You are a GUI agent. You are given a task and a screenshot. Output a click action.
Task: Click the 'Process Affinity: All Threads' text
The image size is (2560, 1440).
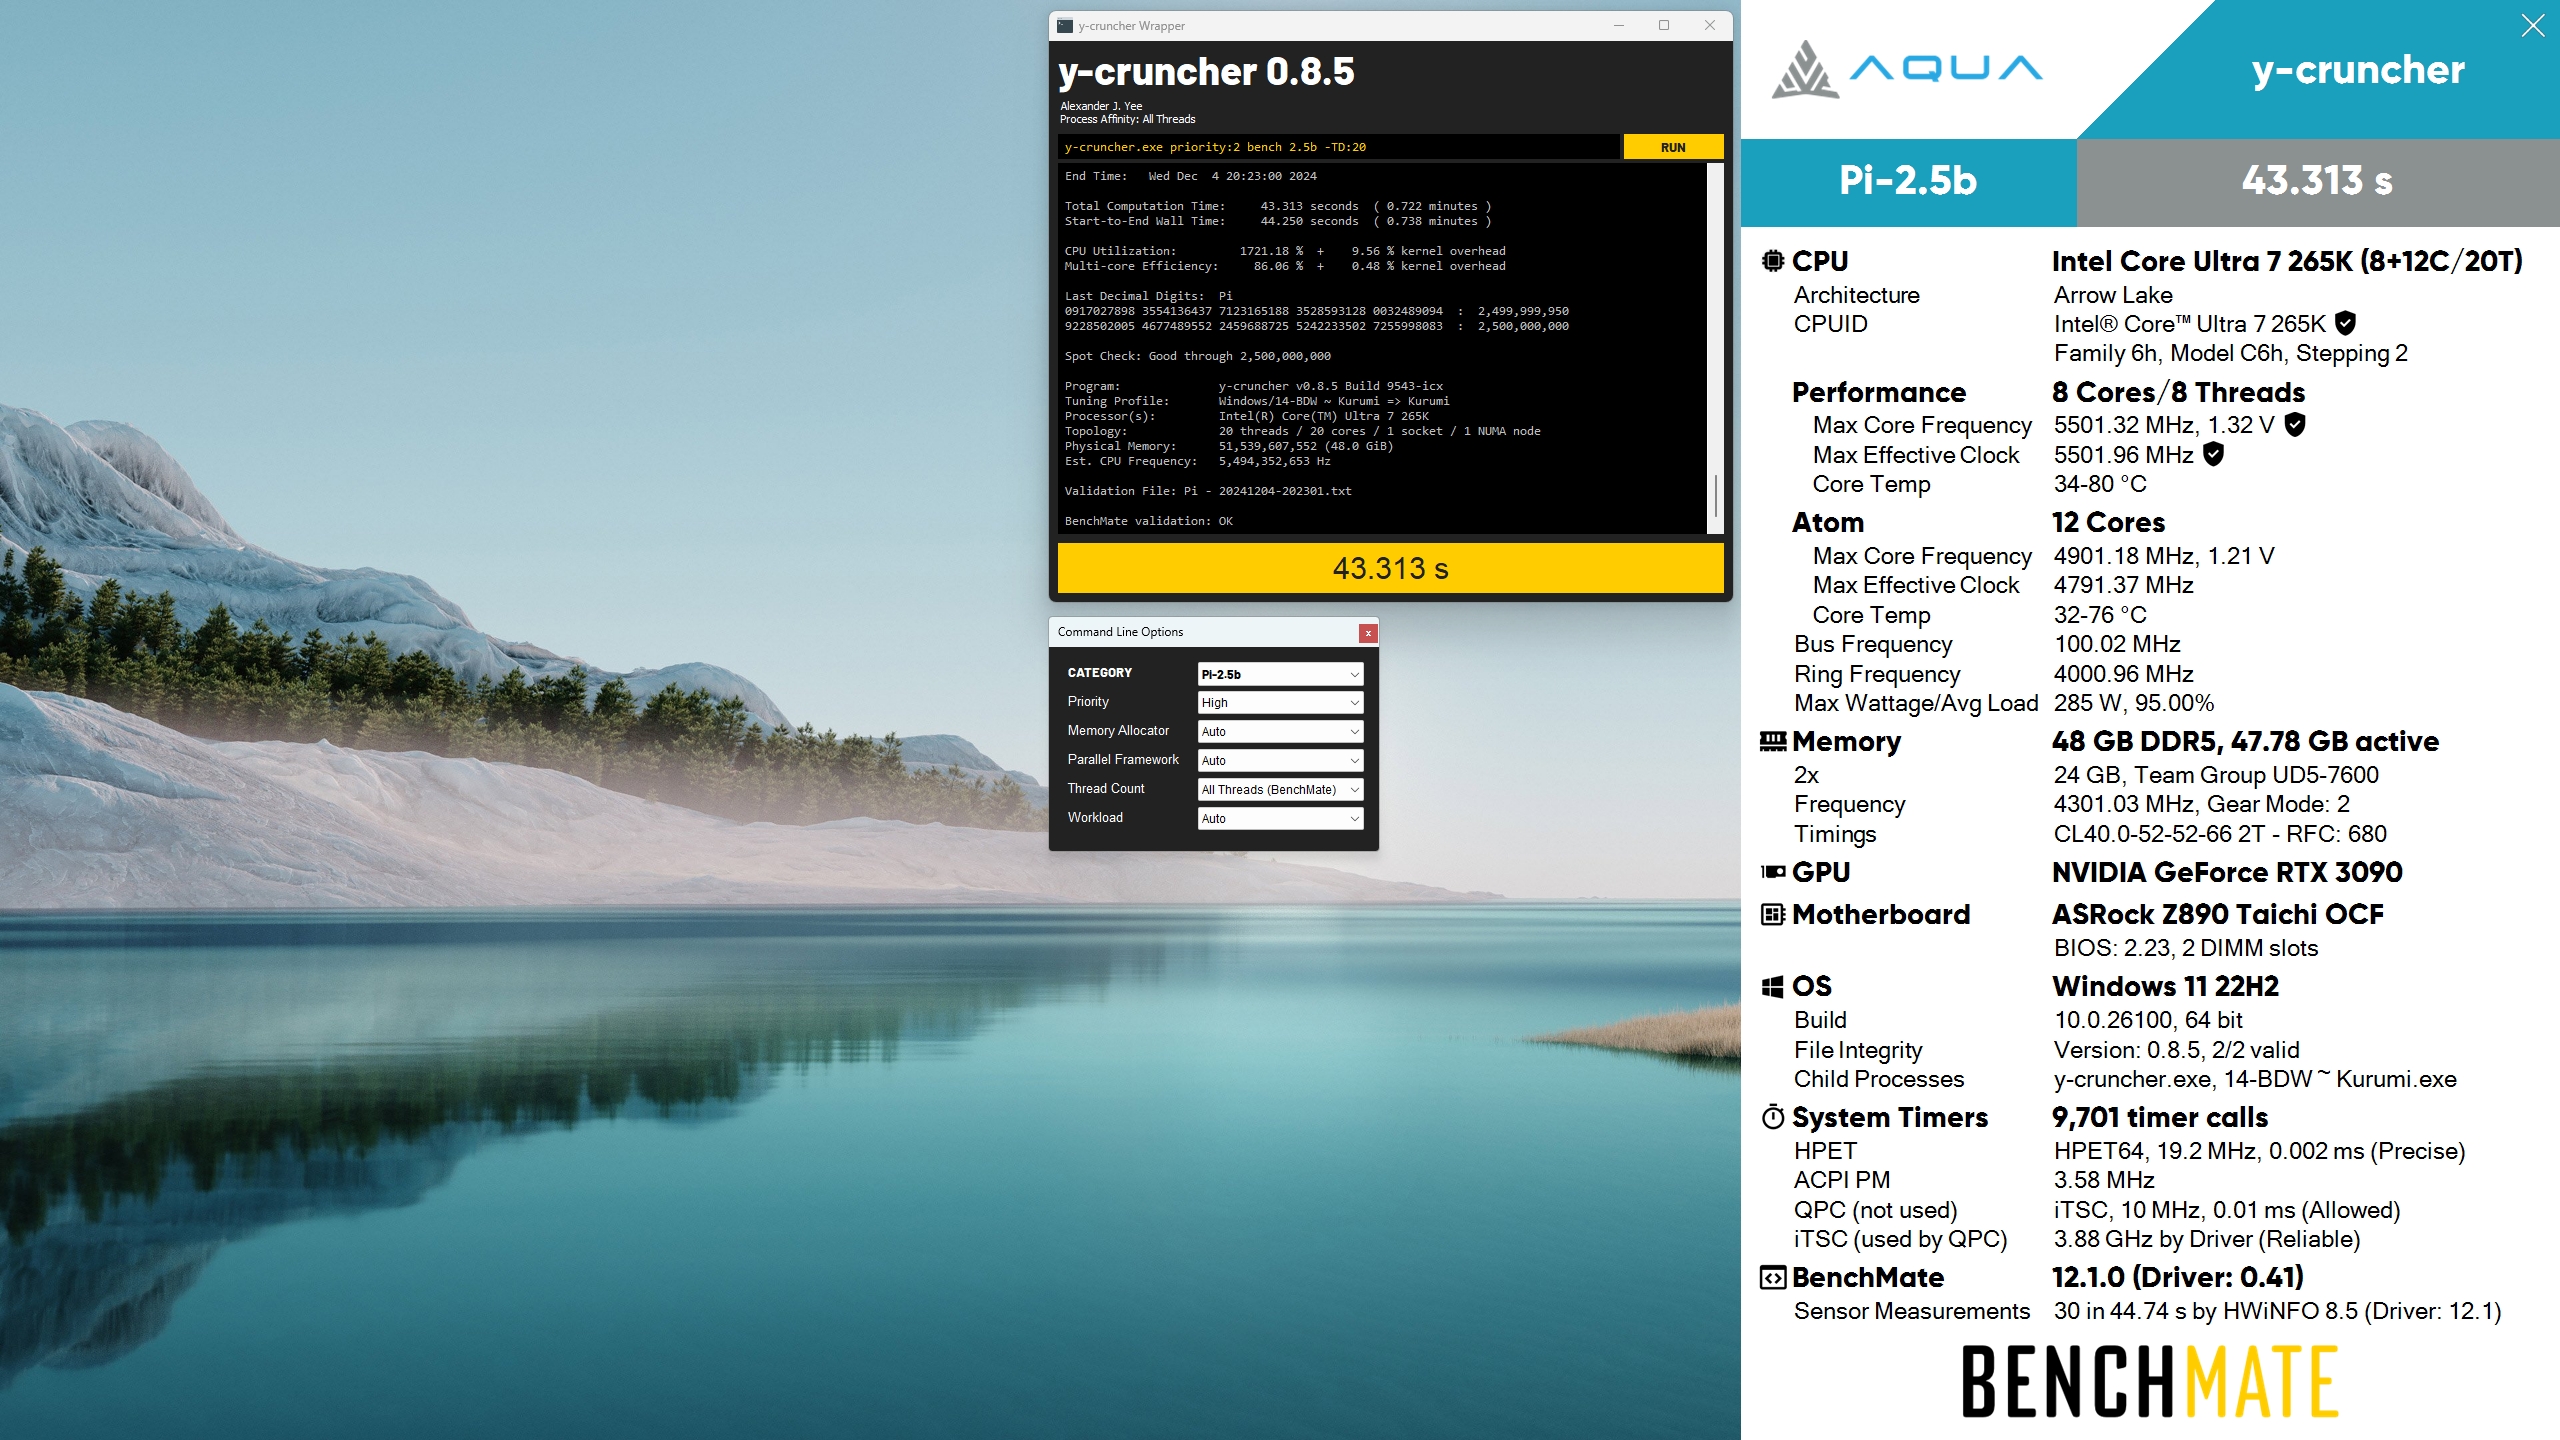(x=1127, y=119)
